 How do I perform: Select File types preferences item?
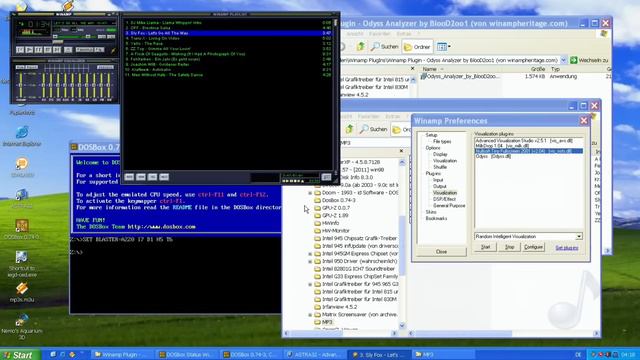click(x=442, y=141)
